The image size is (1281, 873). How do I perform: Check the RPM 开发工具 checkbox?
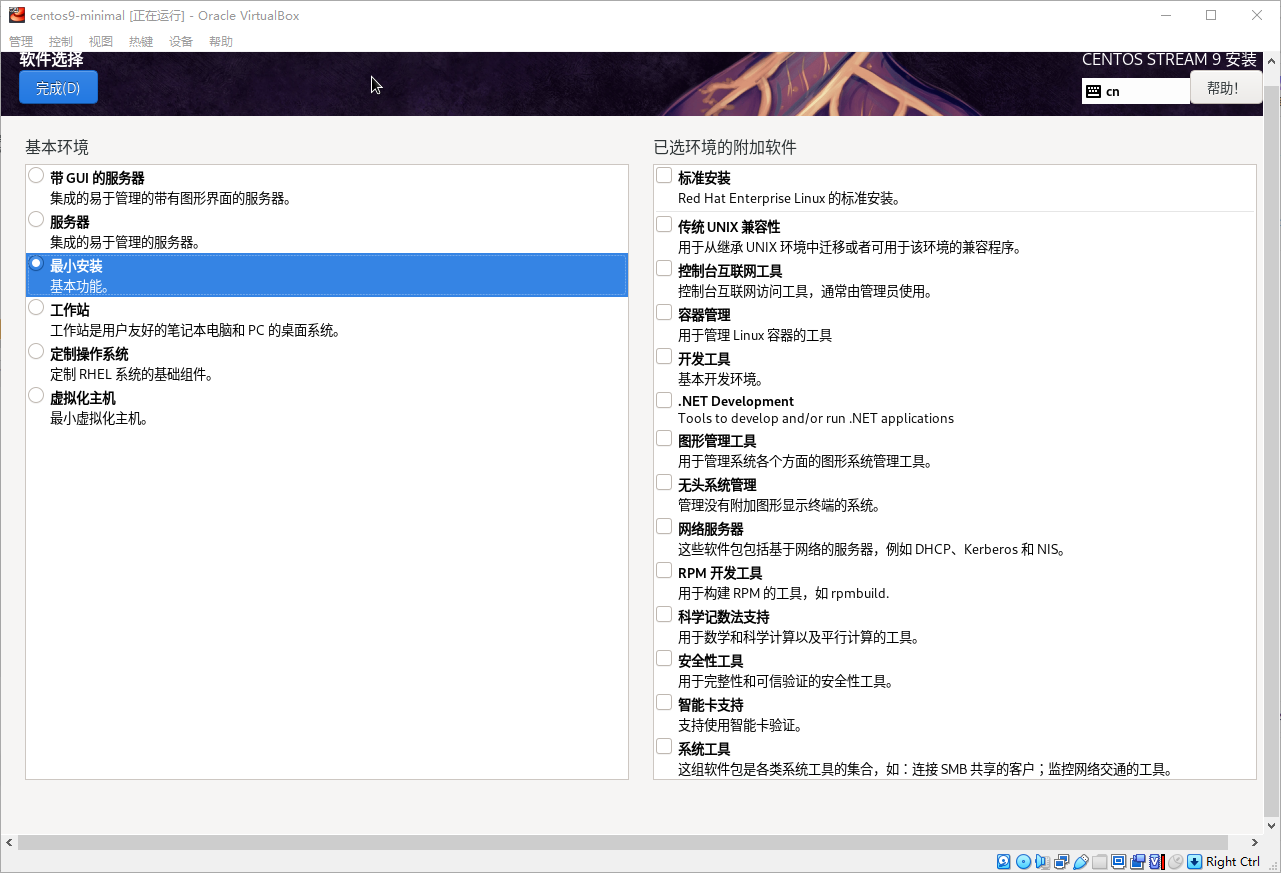click(664, 571)
